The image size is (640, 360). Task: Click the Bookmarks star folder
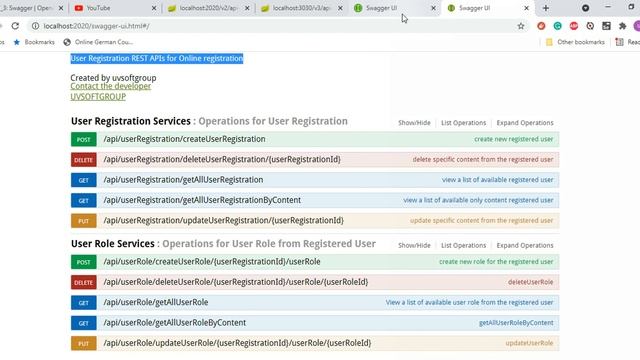(34, 42)
